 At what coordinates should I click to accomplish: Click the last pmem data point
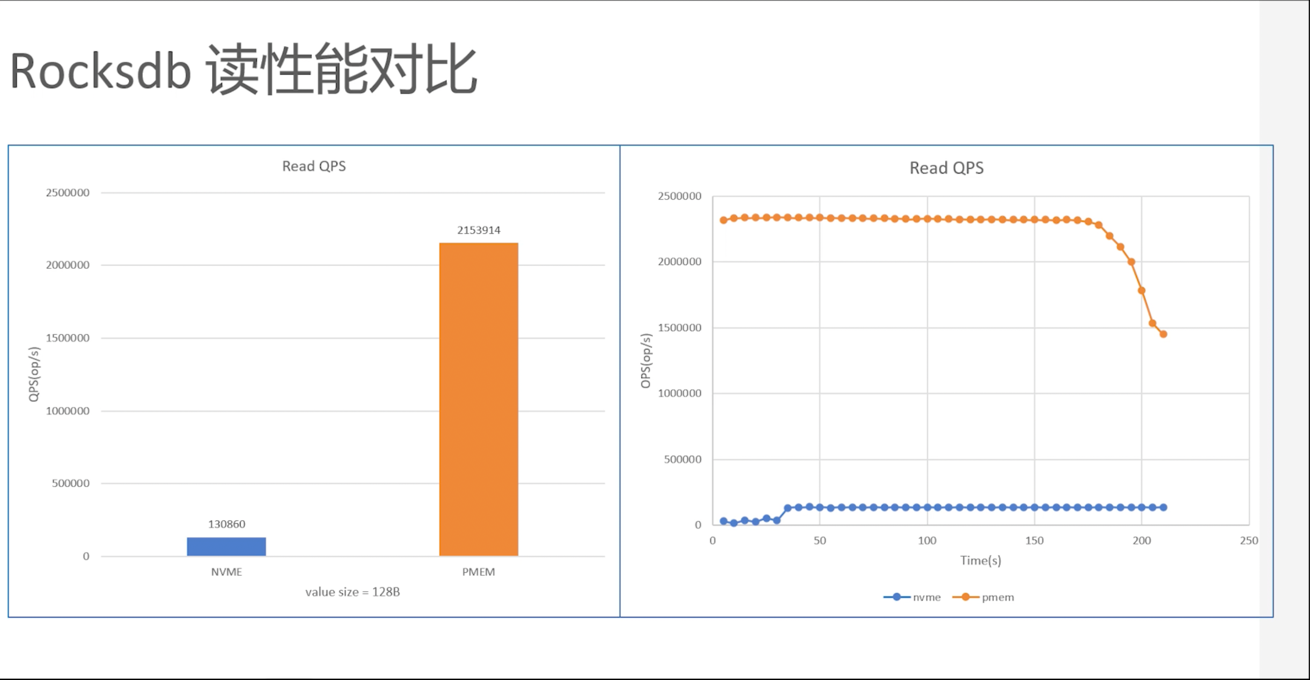(1163, 334)
